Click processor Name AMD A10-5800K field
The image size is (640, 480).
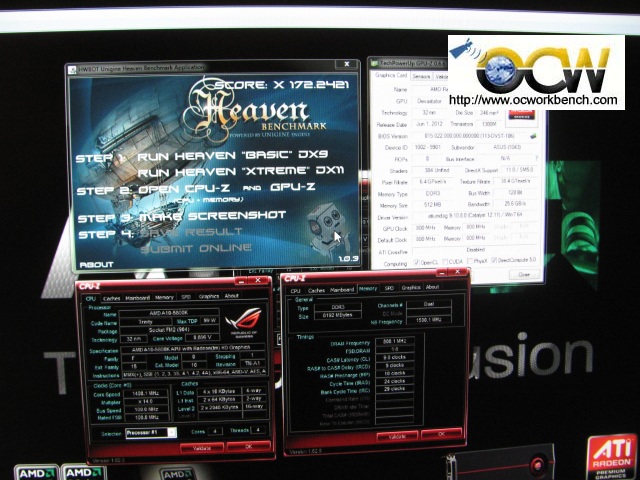point(169,313)
